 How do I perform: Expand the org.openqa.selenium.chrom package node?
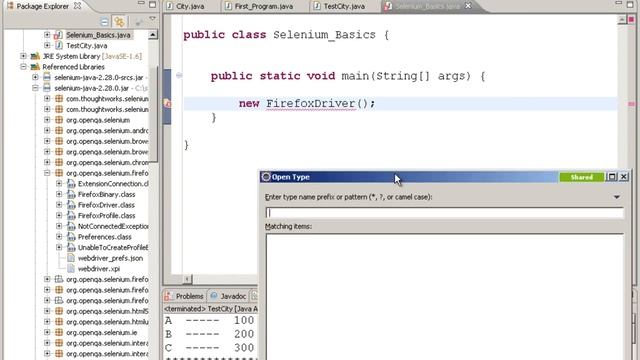pyautogui.click(x=47, y=162)
